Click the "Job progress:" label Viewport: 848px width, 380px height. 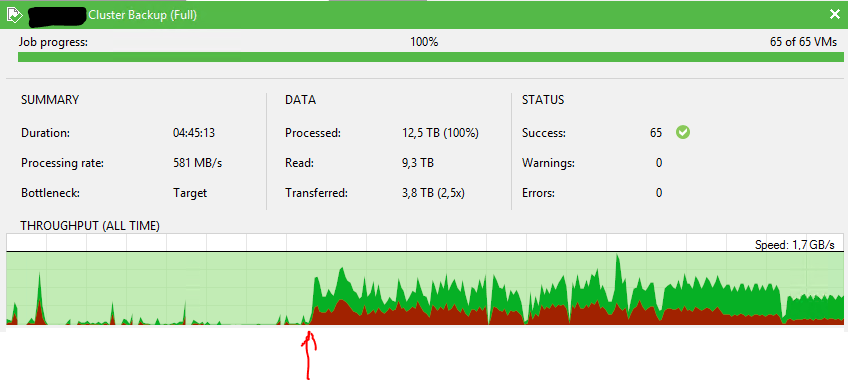53,42
